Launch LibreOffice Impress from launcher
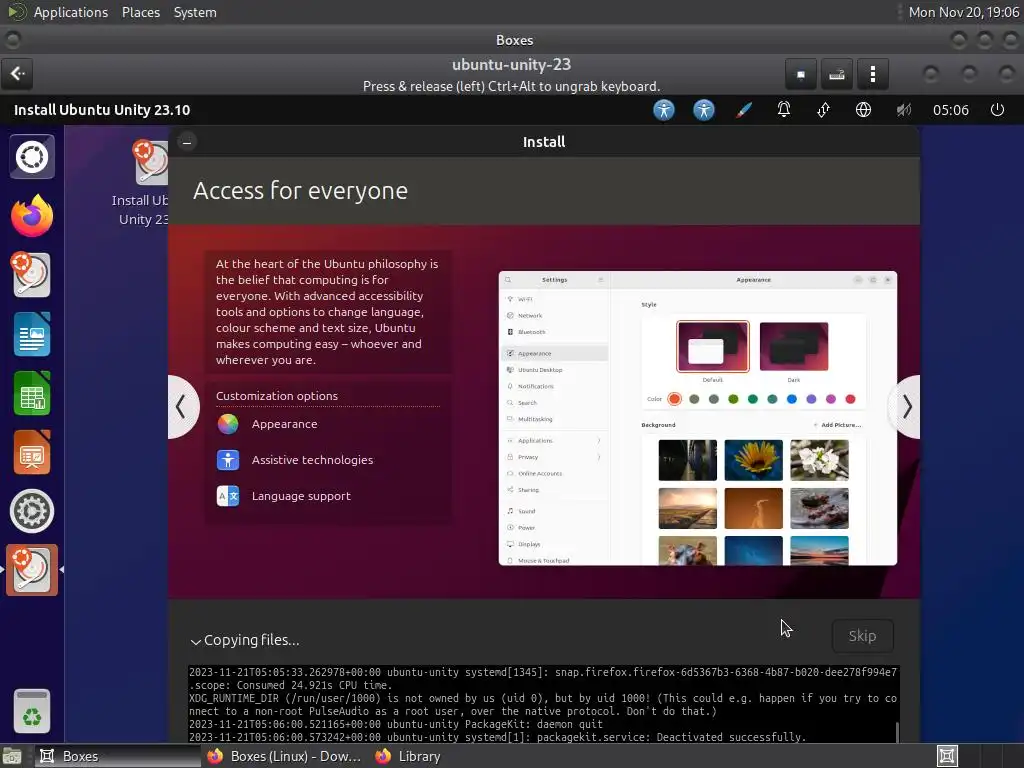 (x=32, y=452)
